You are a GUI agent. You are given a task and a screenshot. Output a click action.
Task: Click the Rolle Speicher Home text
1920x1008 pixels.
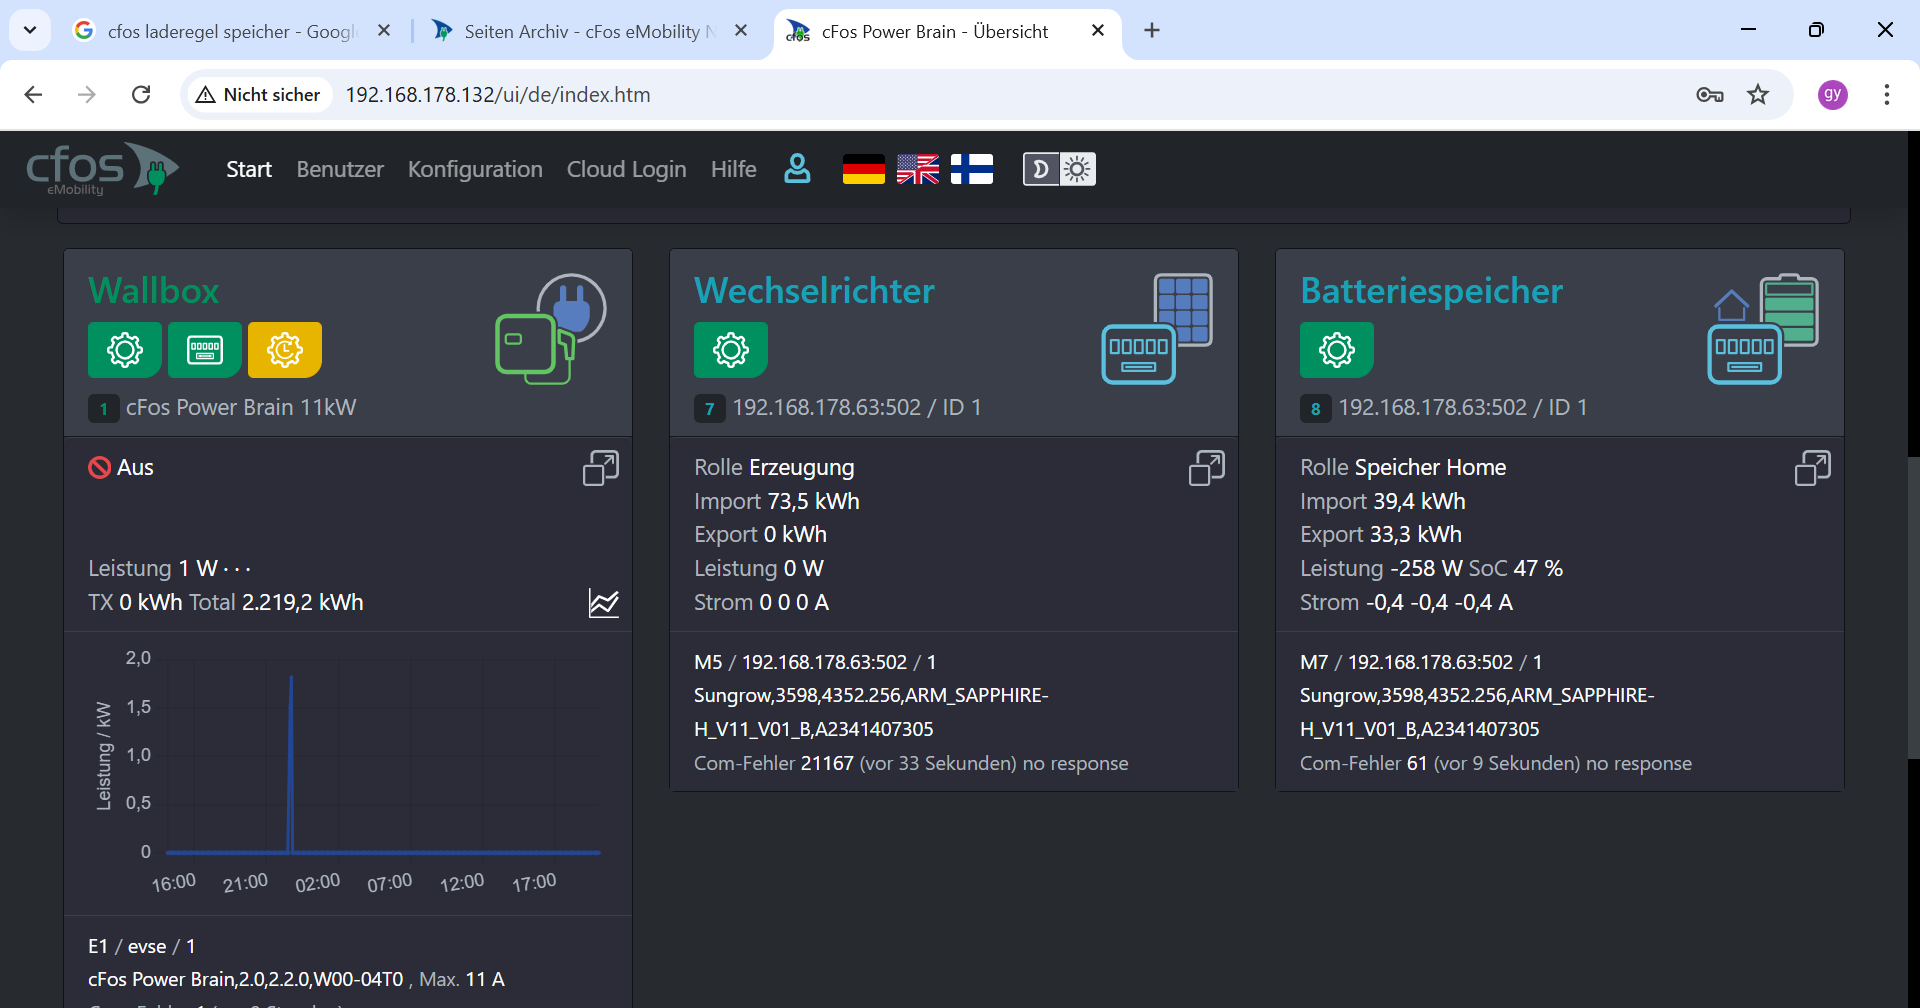tap(1403, 467)
